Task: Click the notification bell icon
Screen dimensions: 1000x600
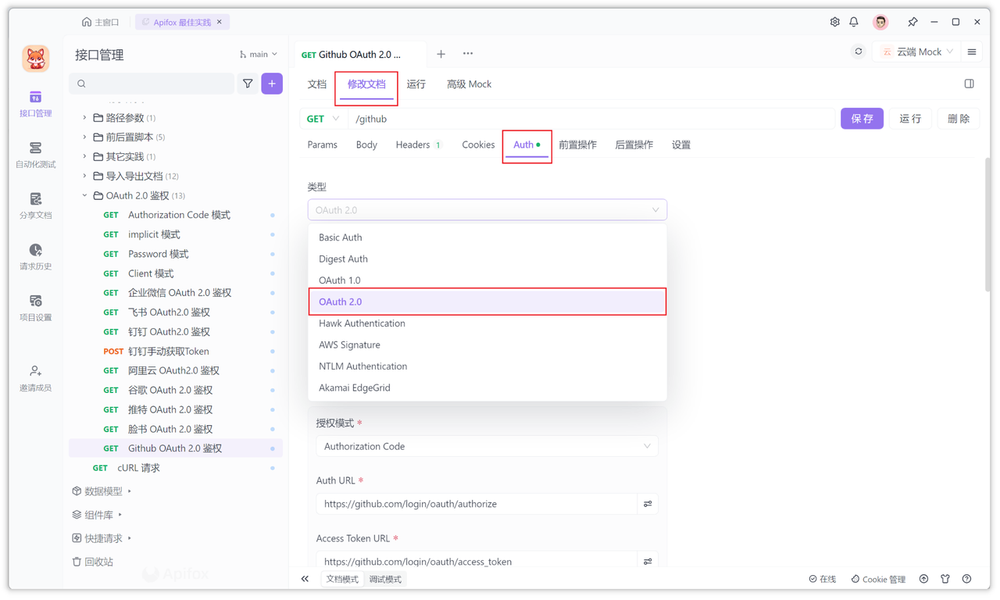Action: (x=855, y=20)
